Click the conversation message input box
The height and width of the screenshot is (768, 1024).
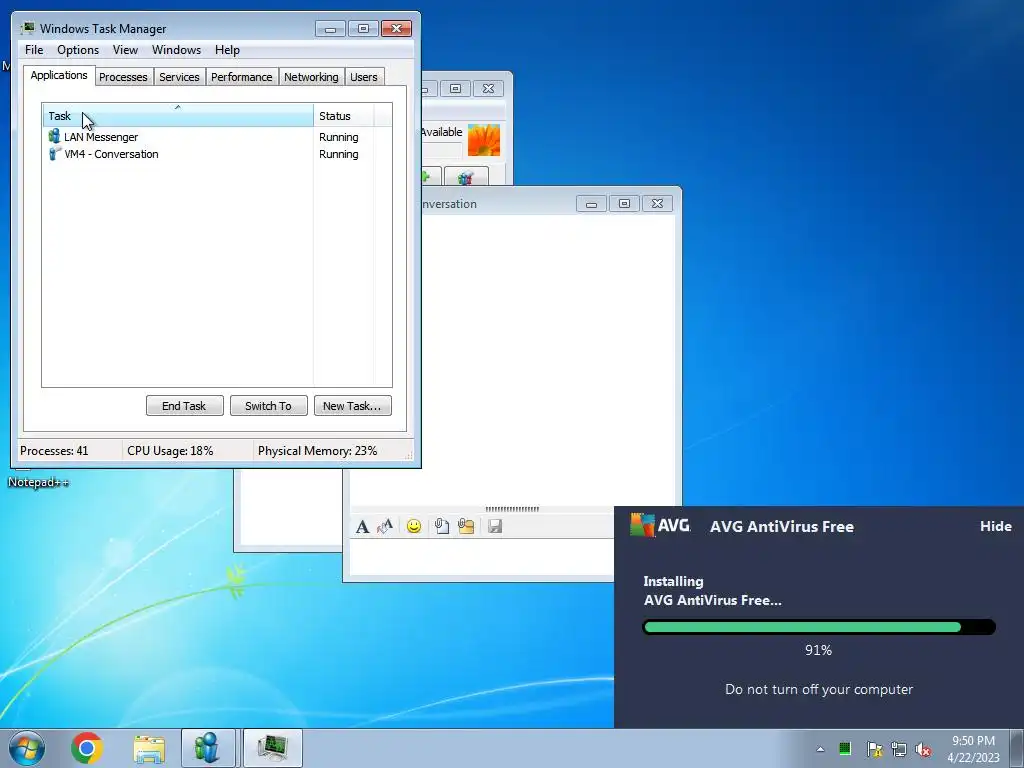click(x=482, y=556)
